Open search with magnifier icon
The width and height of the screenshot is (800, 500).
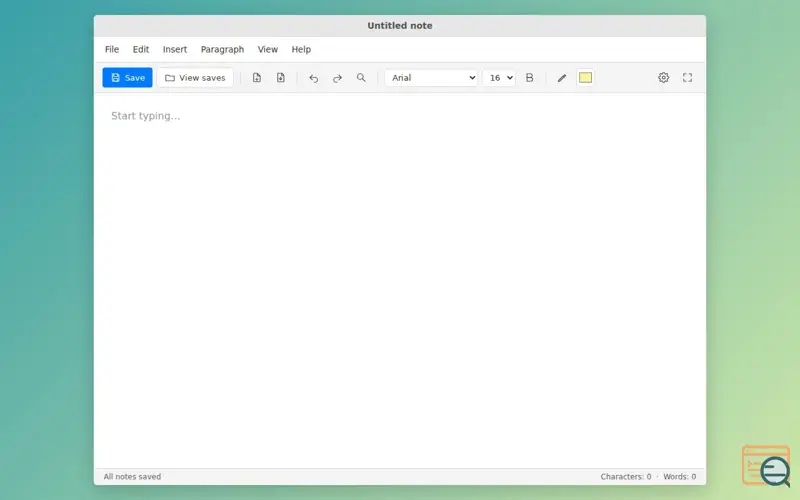click(x=361, y=78)
